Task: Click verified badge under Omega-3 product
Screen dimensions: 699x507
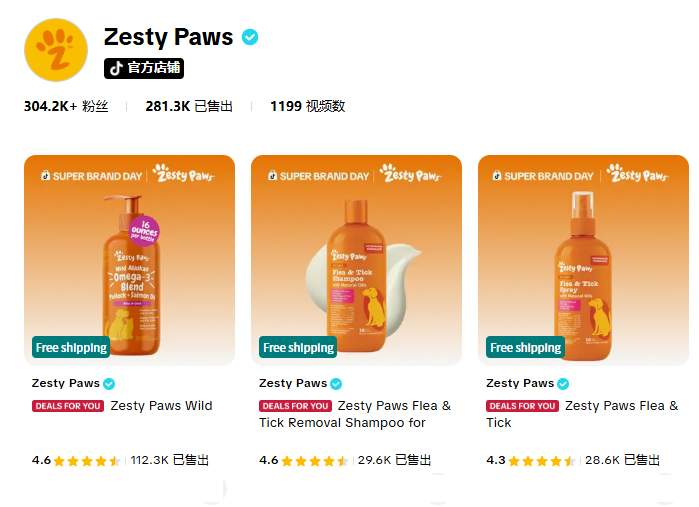Action: pos(109,383)
